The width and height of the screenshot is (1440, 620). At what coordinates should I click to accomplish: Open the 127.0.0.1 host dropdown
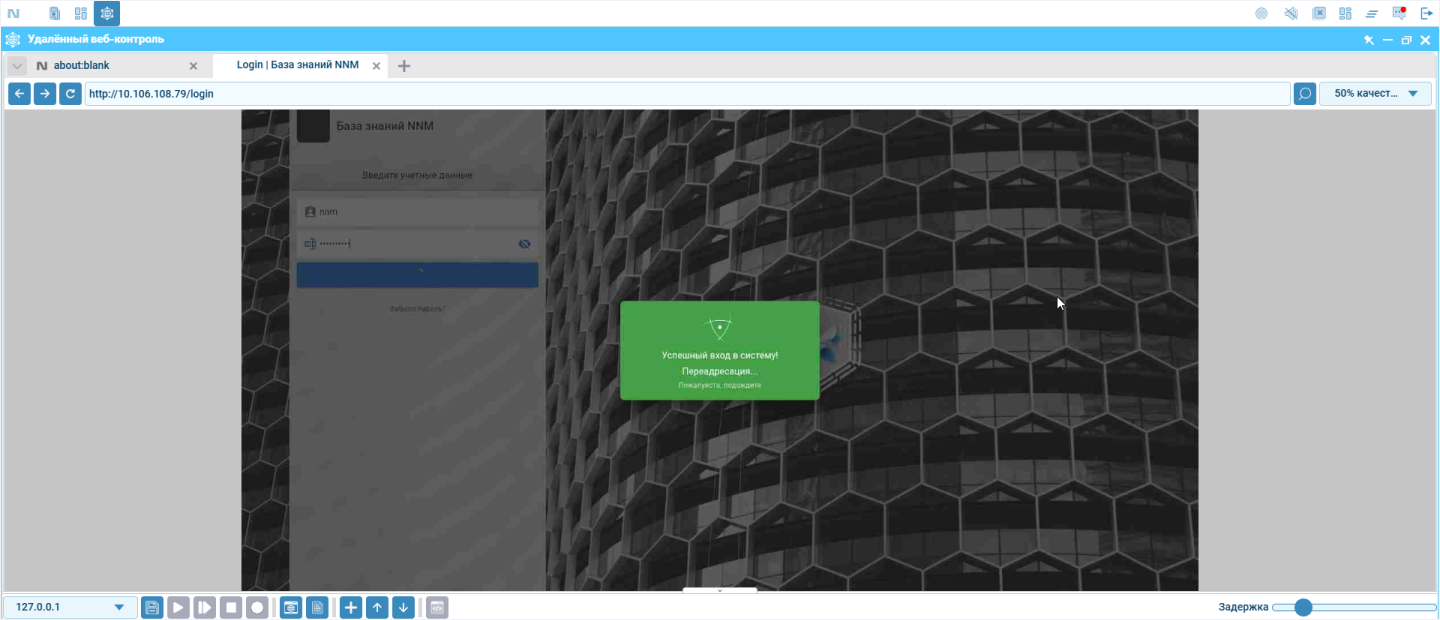70,607
